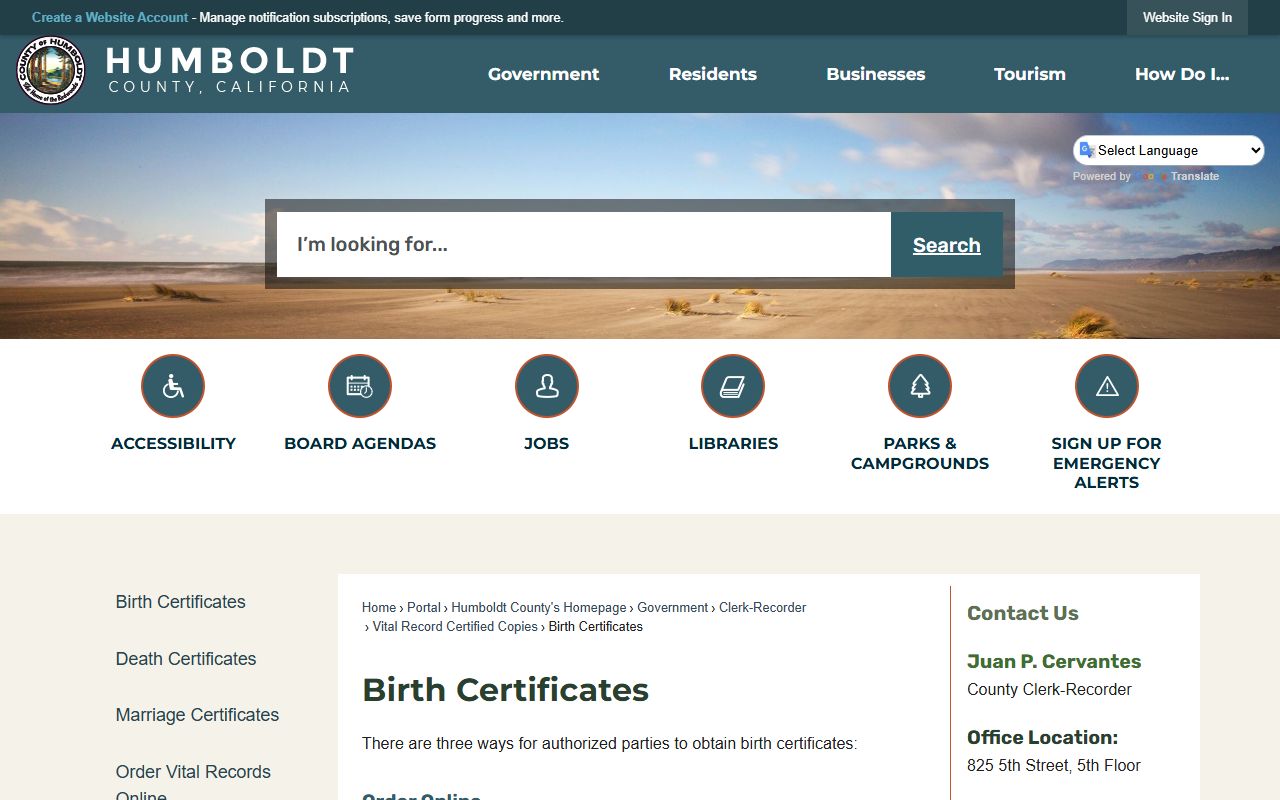Image resolution: width=1280 pixels, height=800 pixels.
Task: Select Marriage Certificates in the side menu
Action: tap(197, 715)
